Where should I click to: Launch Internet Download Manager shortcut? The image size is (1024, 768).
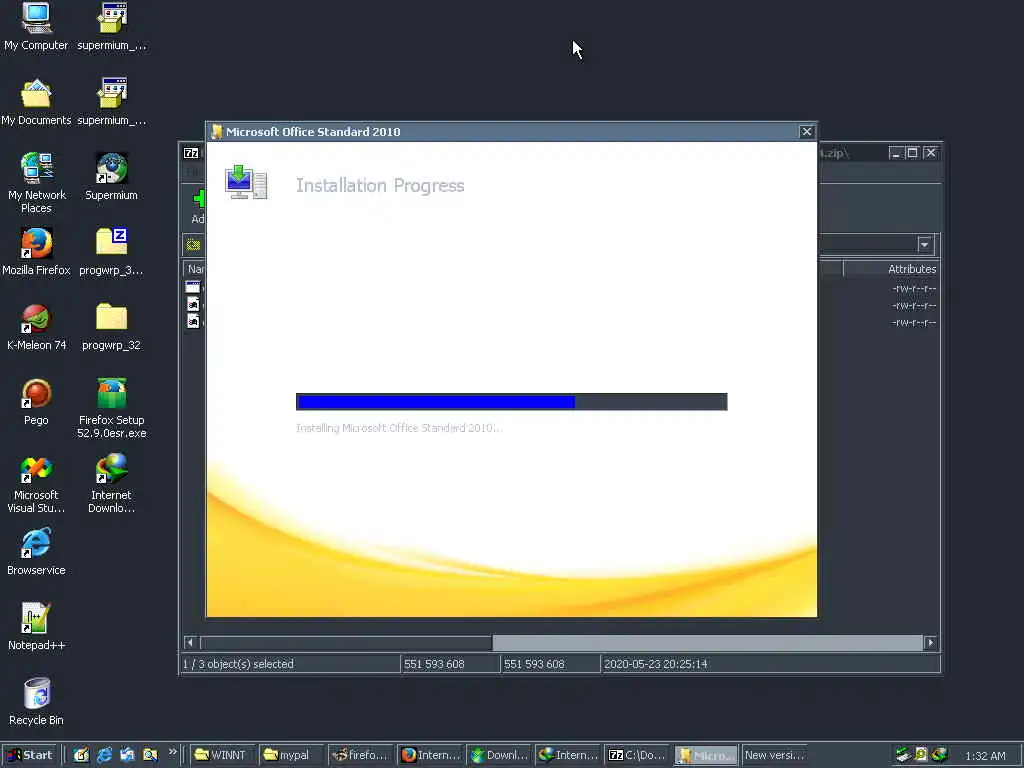coord(112,483)
